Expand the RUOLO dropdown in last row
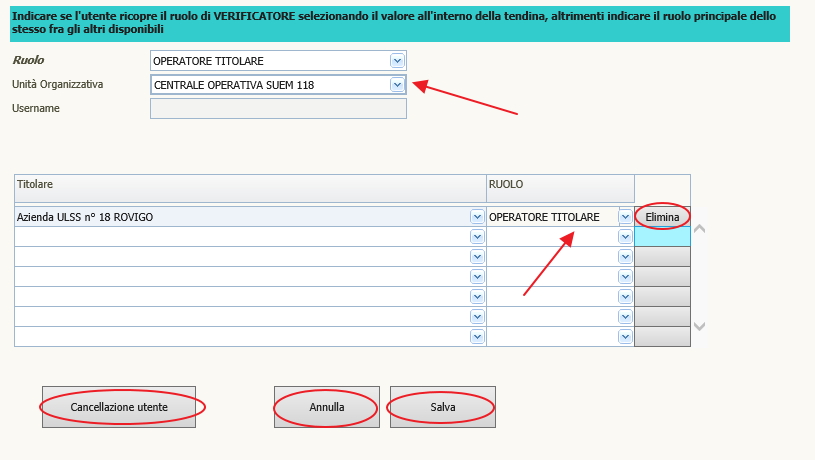Screen dimensions: 815x460 click(x=625, y=337)
